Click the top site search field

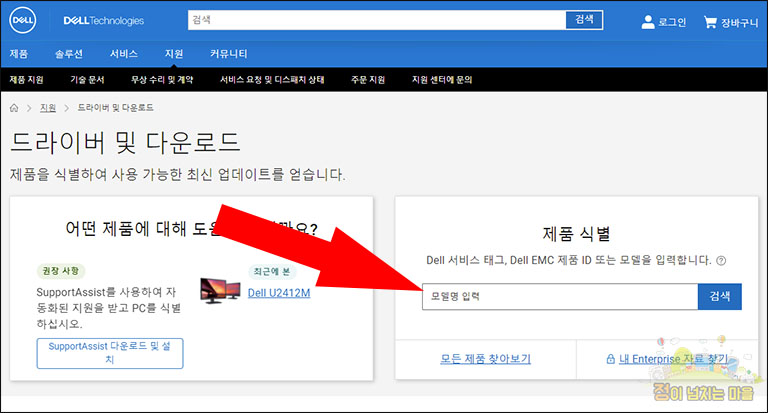377,20
